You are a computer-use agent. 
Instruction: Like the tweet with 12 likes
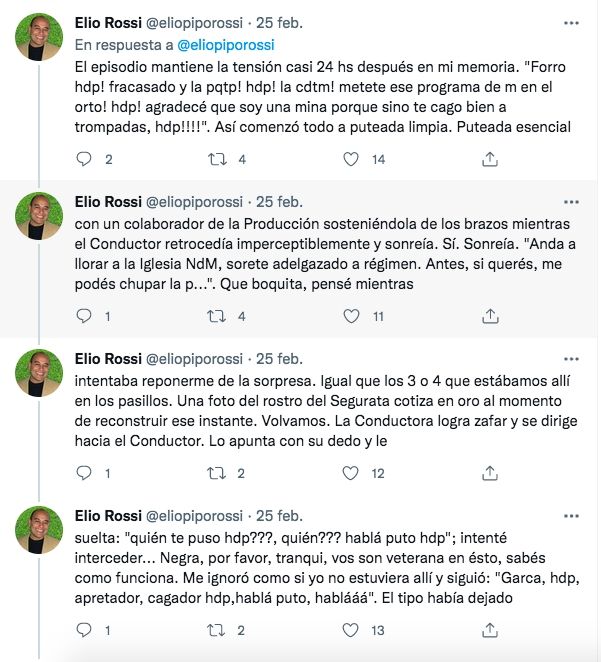click(351, 473)
